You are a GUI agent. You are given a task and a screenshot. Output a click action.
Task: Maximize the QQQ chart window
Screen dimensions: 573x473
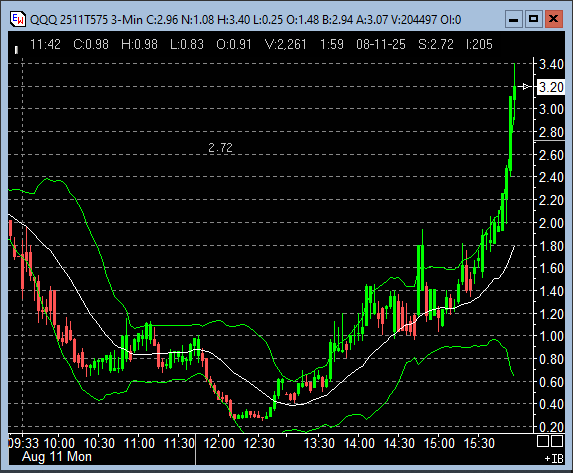pos(534,19)
